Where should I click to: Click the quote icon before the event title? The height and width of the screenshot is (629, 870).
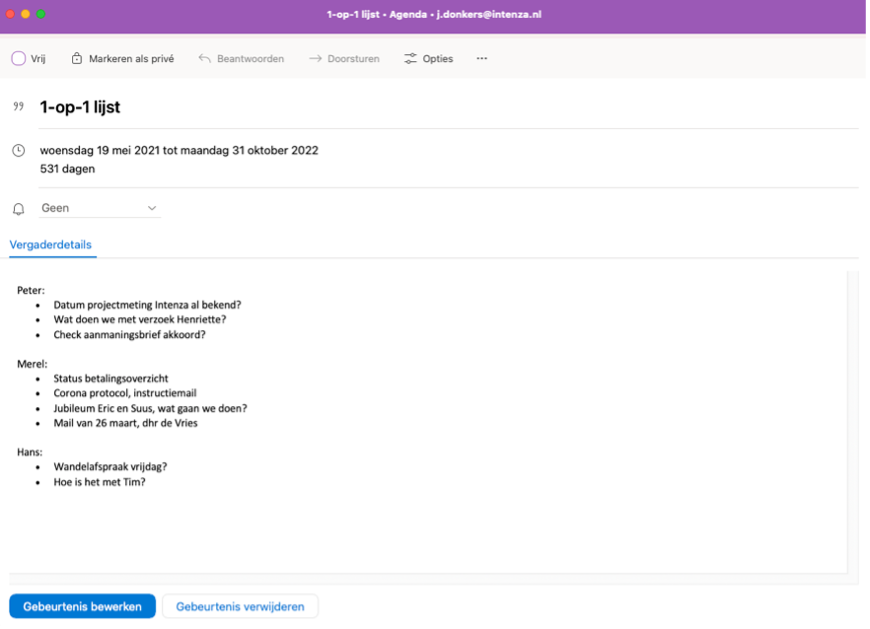point(18,106)
